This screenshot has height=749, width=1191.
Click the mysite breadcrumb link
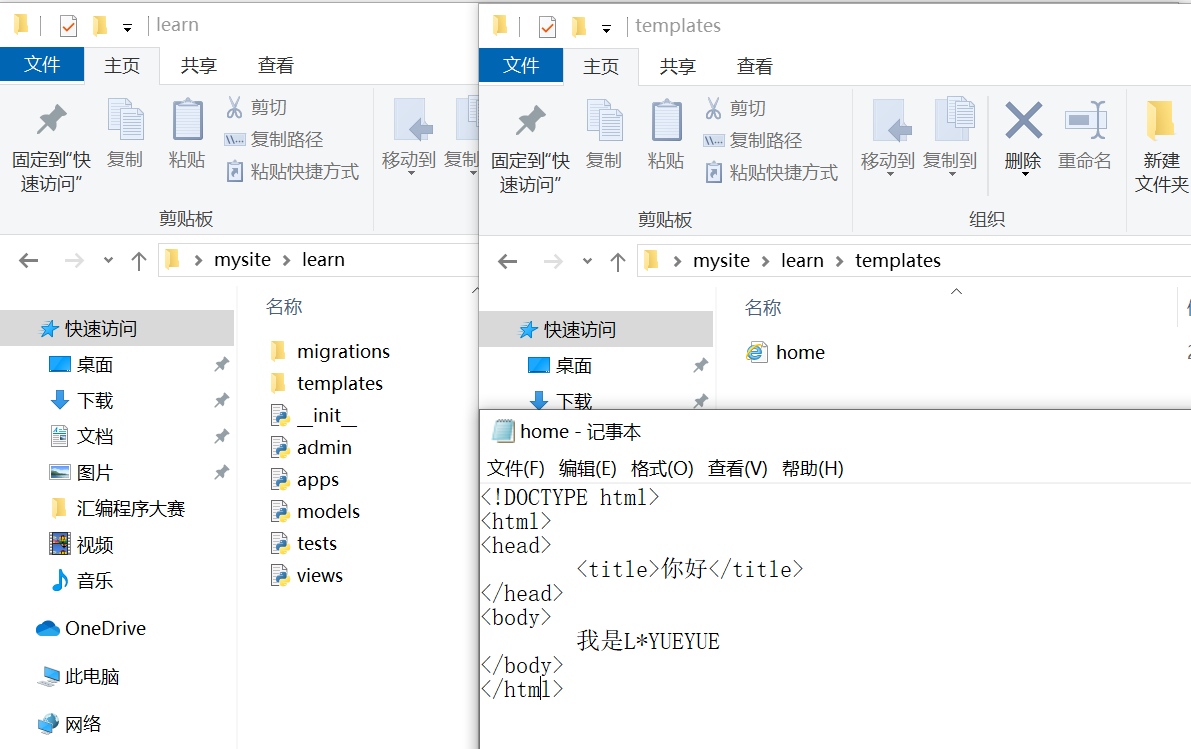(721, 260)
